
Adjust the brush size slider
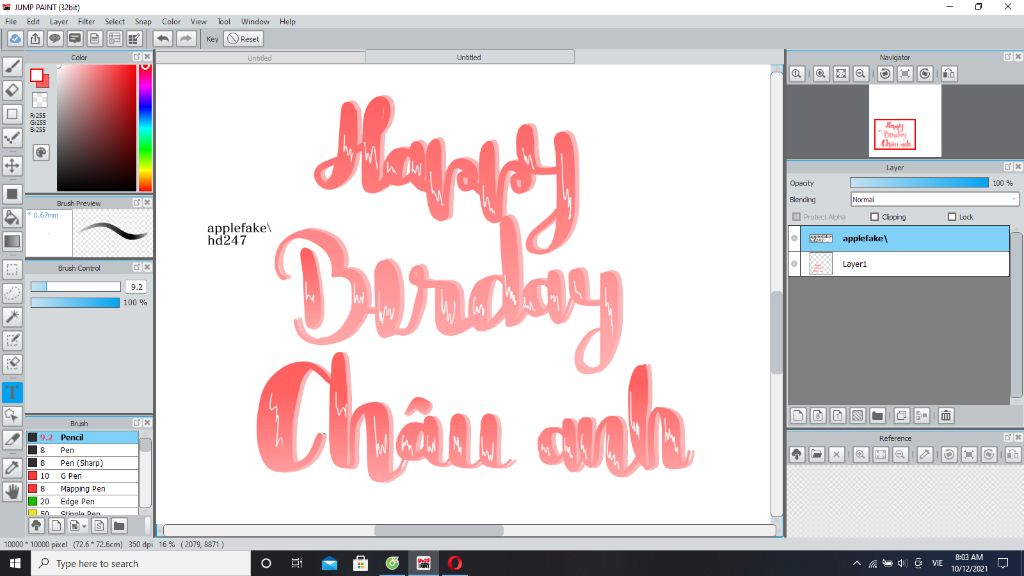click(x=76, y=287)
